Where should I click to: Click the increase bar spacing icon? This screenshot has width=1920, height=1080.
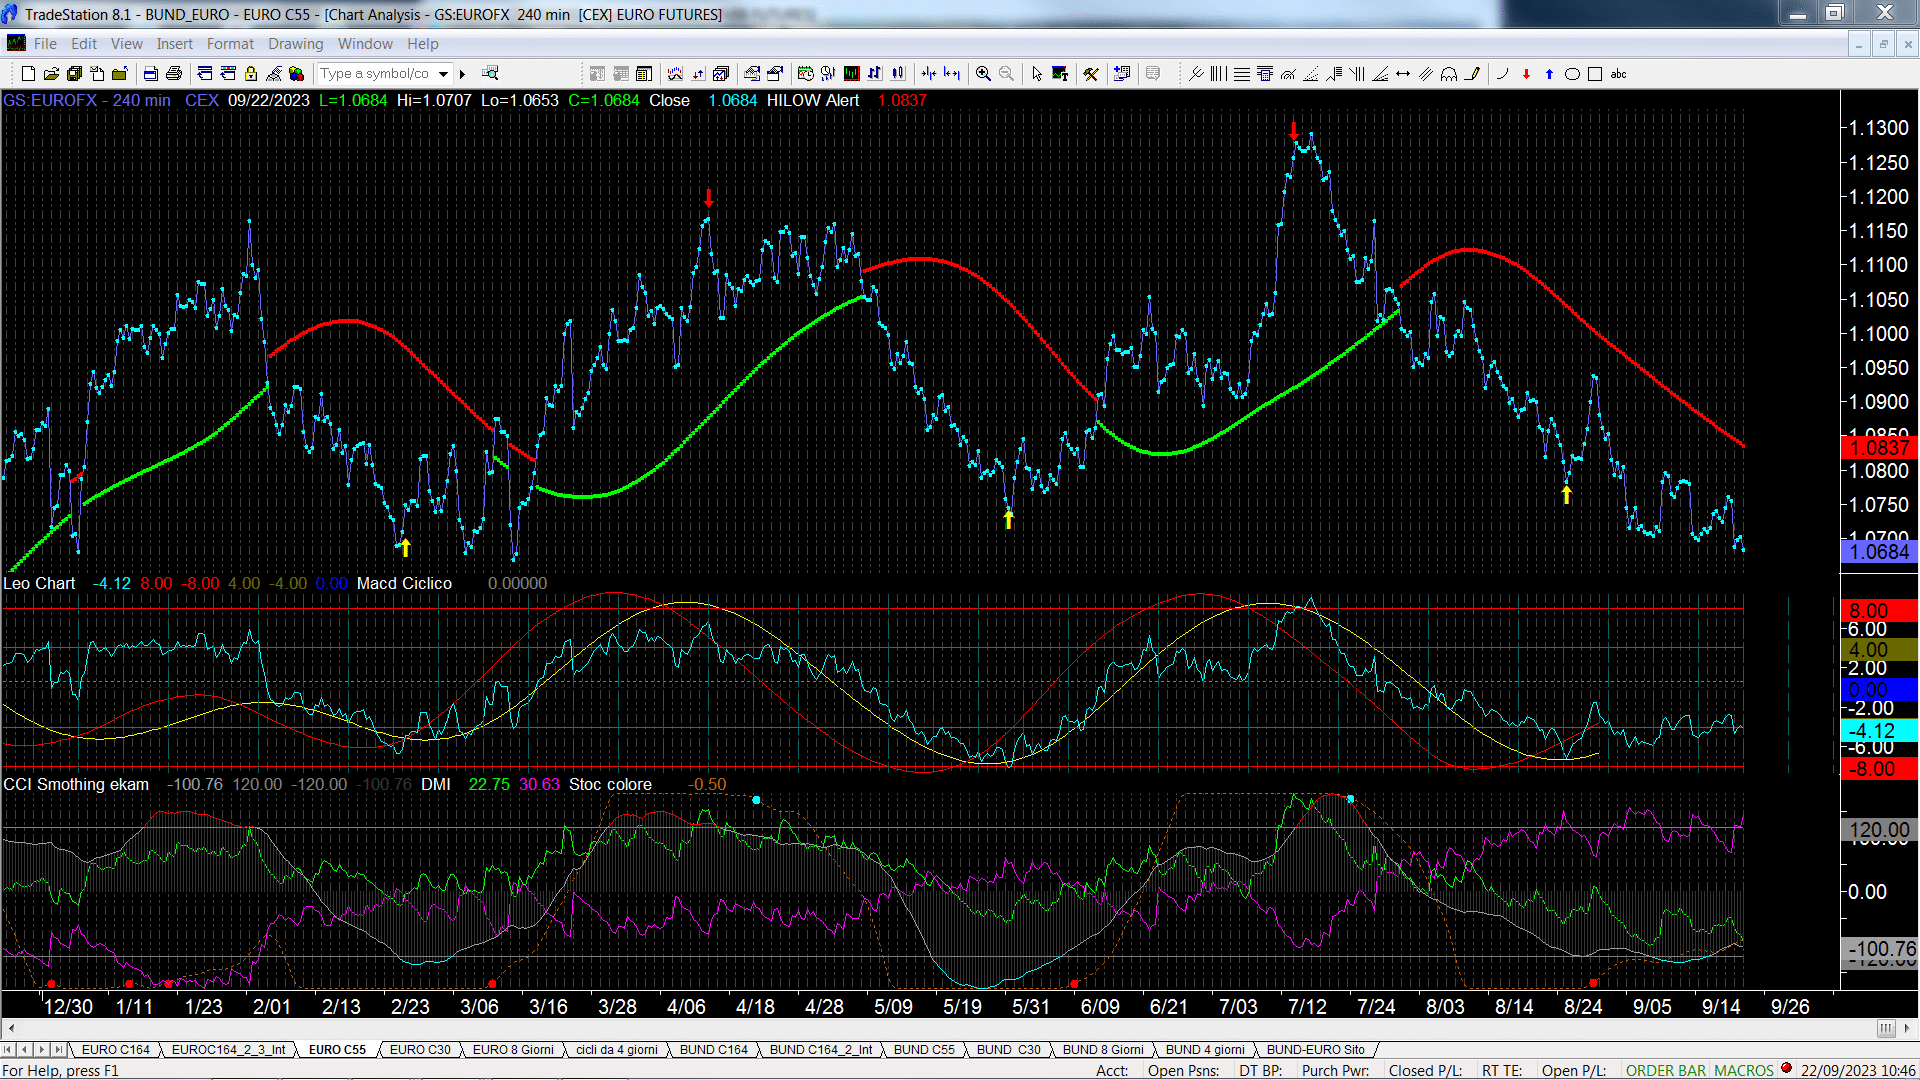[x=952, y=73]
